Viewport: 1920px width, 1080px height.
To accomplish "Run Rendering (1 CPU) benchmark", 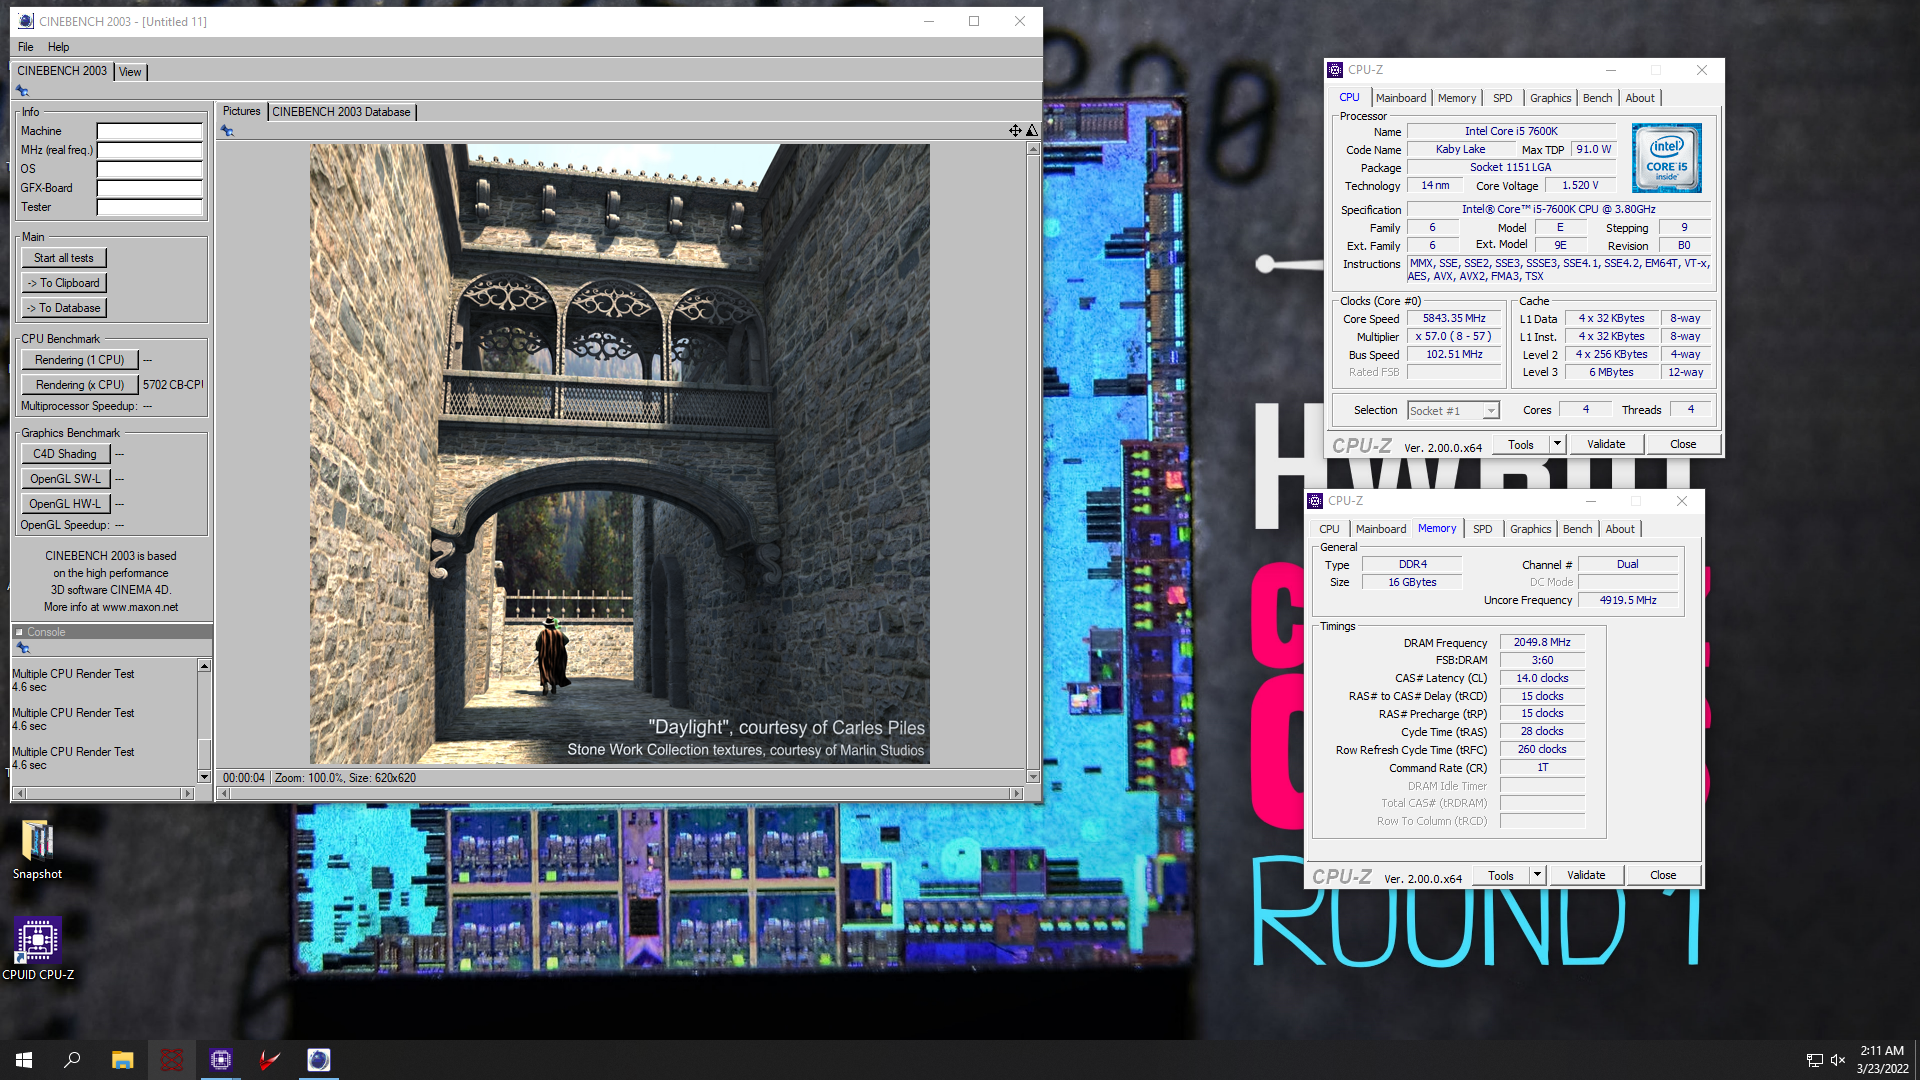I will click(79, 360).
